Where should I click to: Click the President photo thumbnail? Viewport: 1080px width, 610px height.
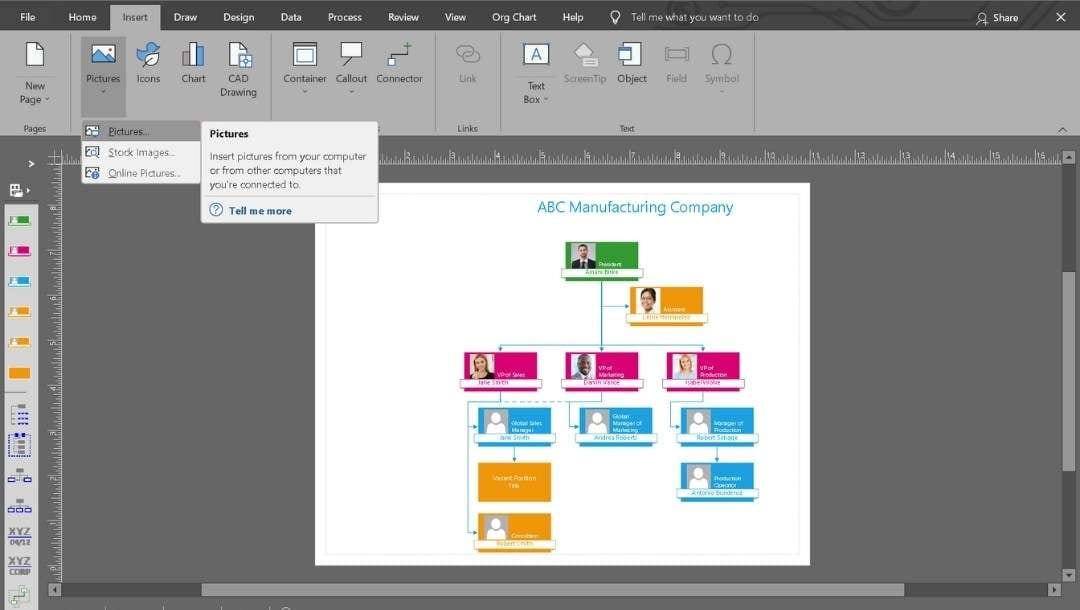click(x=583, y=256)
